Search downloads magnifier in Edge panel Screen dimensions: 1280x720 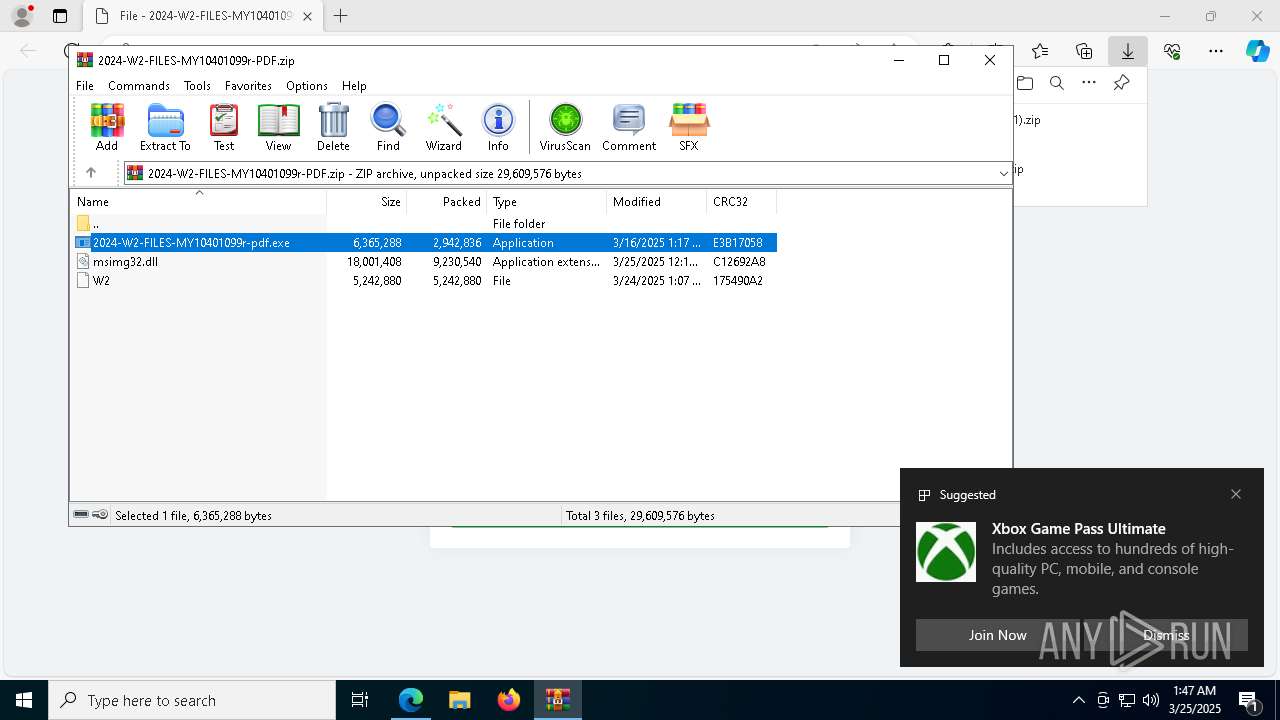1057,83
